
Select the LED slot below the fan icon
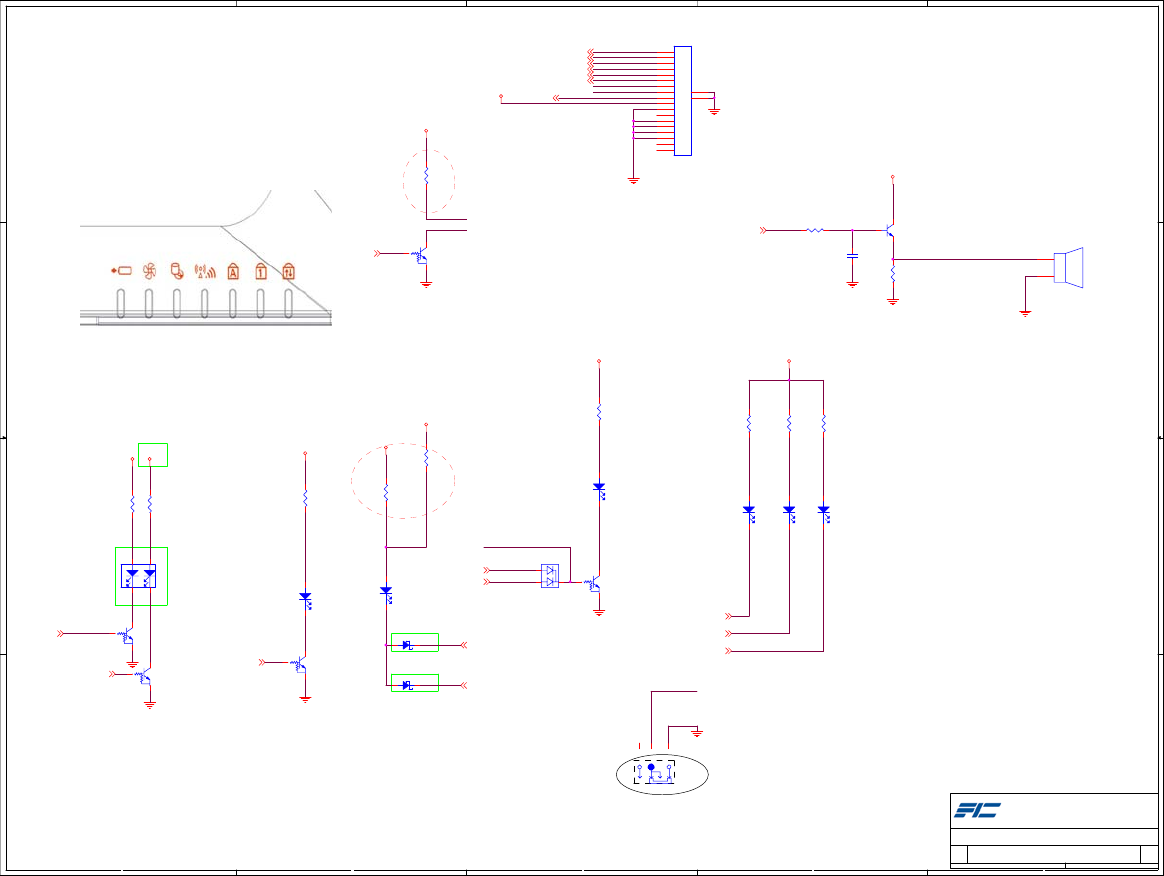coord(149,304)
